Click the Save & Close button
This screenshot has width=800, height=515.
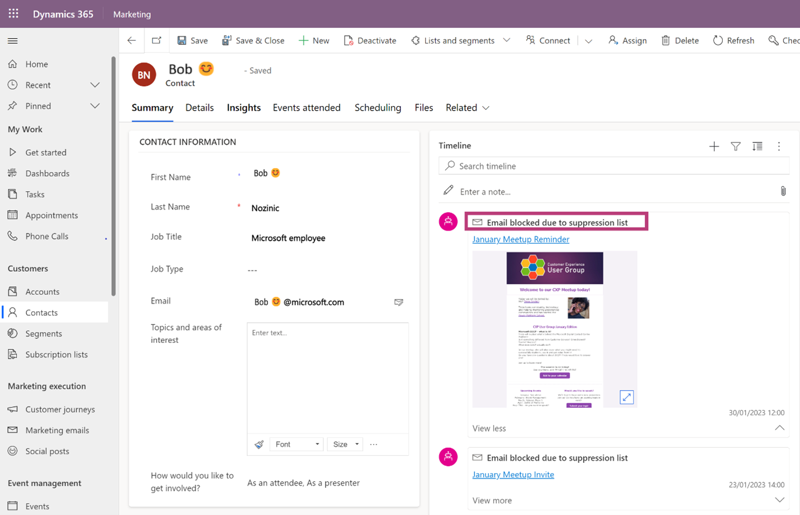pos(253,41)
